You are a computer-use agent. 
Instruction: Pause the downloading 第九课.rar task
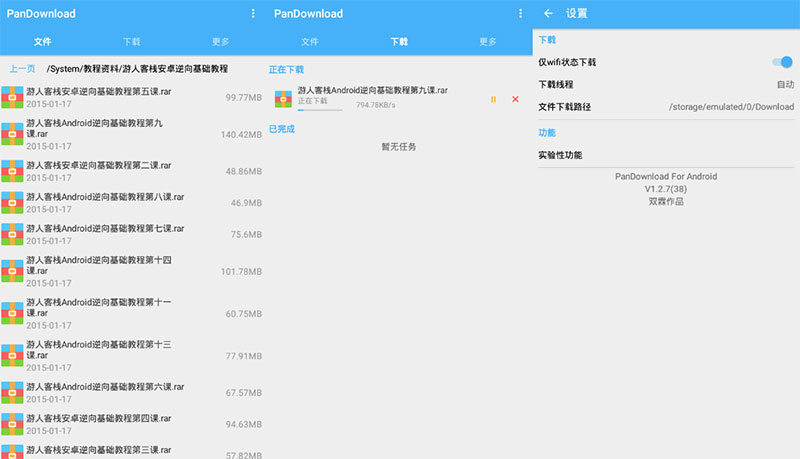[x=493, y=99]
